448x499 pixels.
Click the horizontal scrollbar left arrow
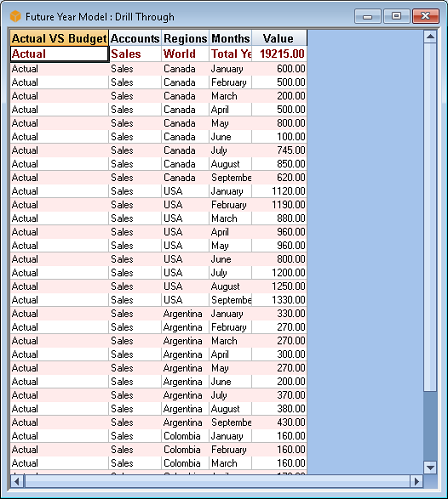17,481
